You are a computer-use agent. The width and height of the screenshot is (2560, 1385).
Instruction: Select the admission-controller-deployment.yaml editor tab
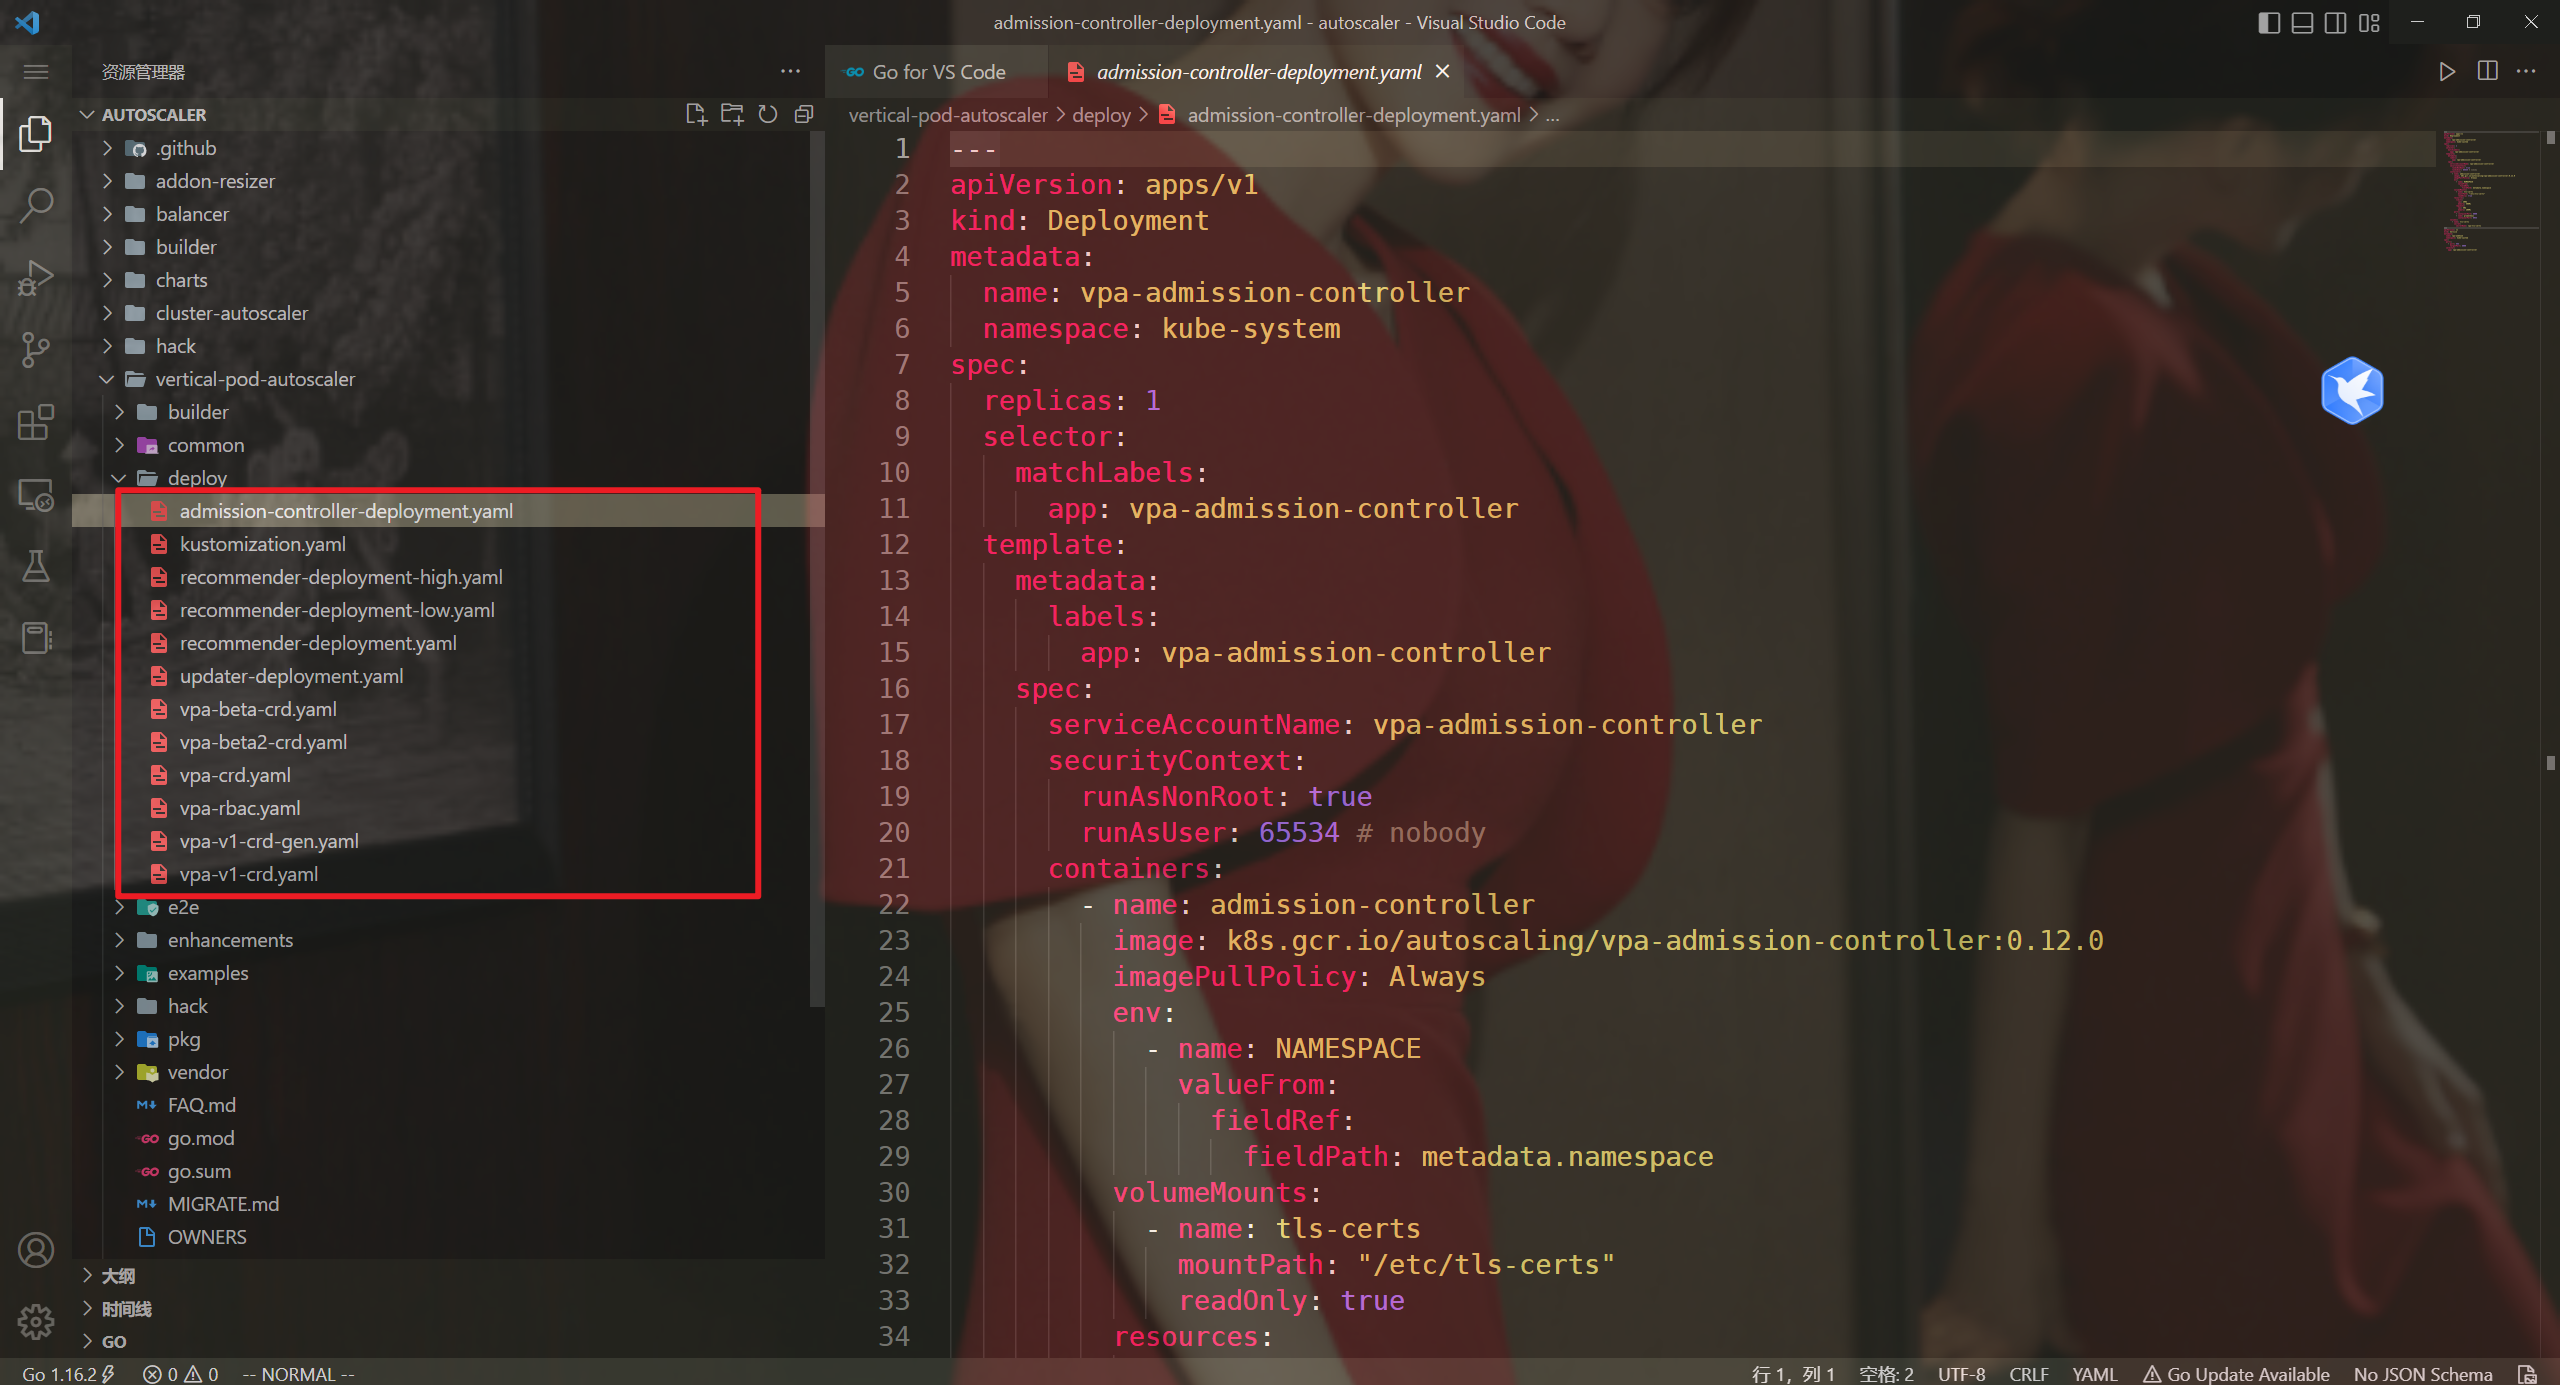click(x=1258, y=72)
